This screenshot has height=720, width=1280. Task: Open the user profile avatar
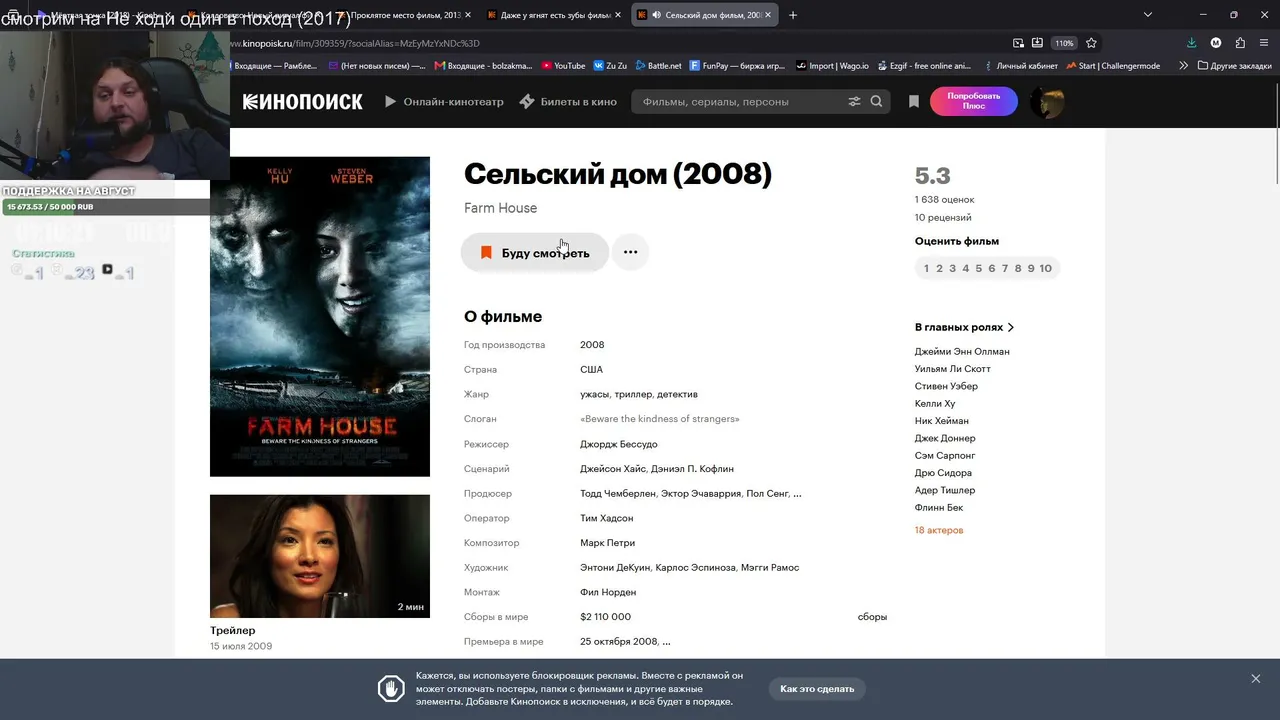(x=1047, y=102)
